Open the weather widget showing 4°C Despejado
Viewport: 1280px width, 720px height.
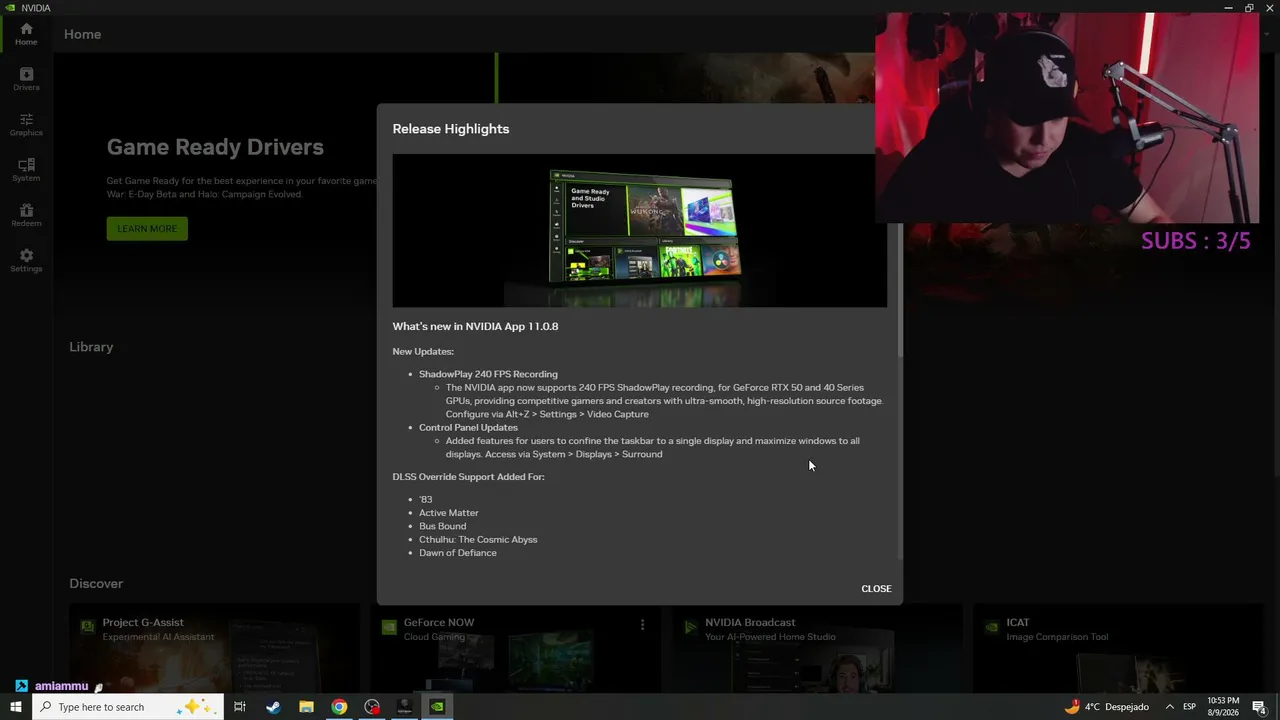pyautogui.click(x=1107, y=707)
